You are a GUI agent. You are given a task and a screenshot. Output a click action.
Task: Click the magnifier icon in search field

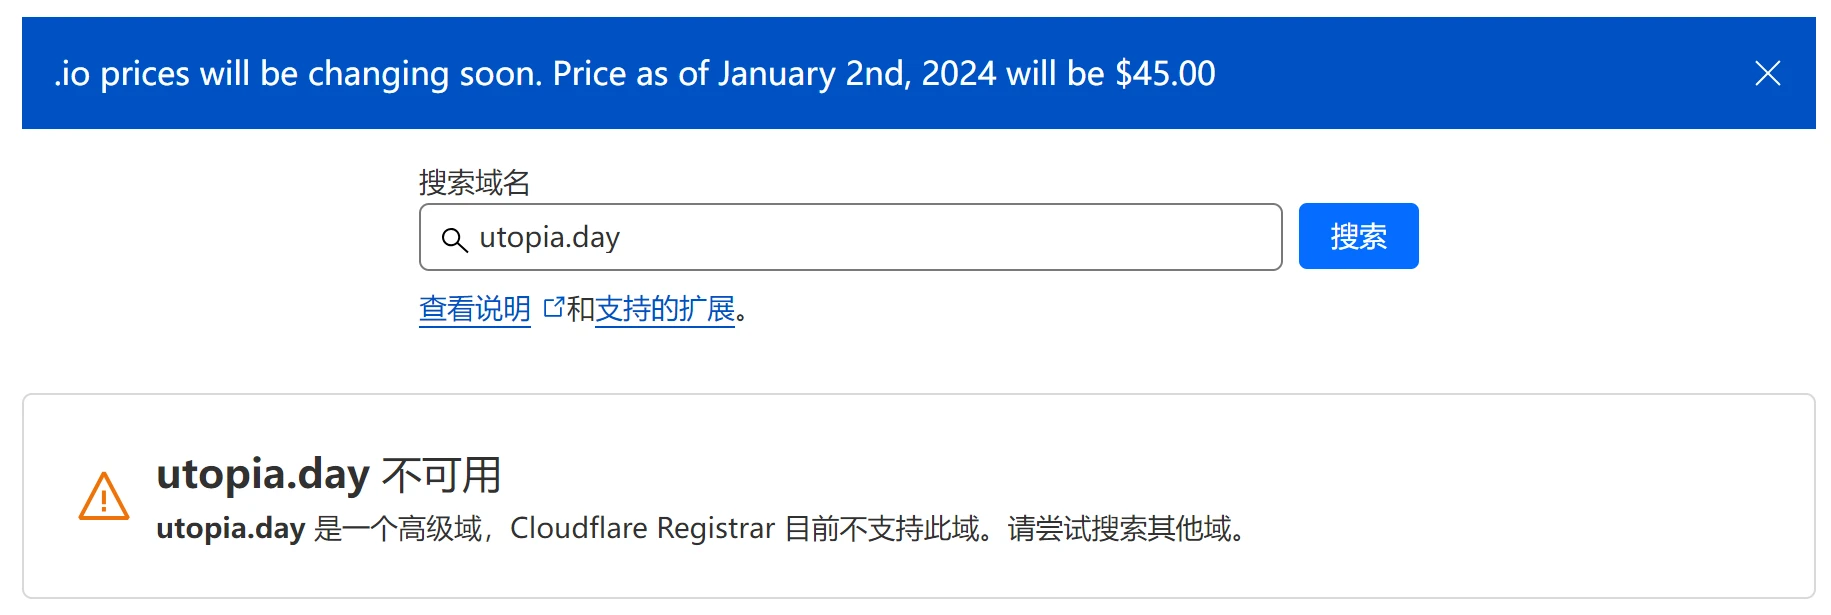454,239
